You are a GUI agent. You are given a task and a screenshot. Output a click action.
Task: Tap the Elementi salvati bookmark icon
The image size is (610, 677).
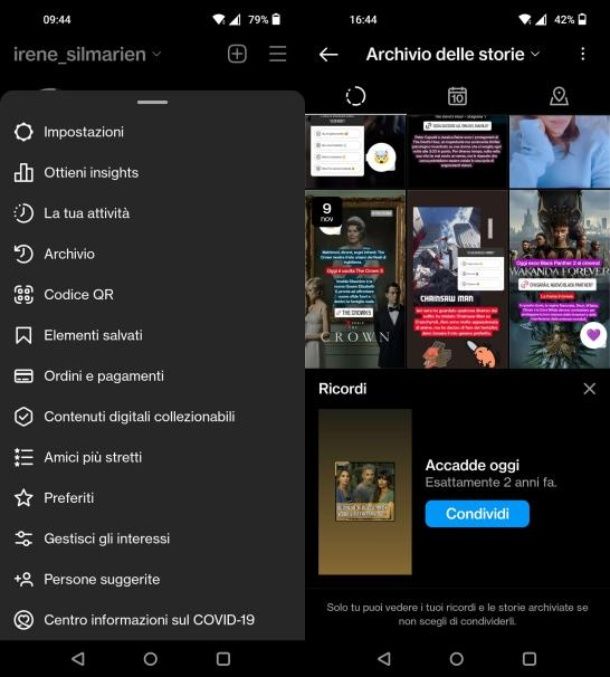pos(23,335)
